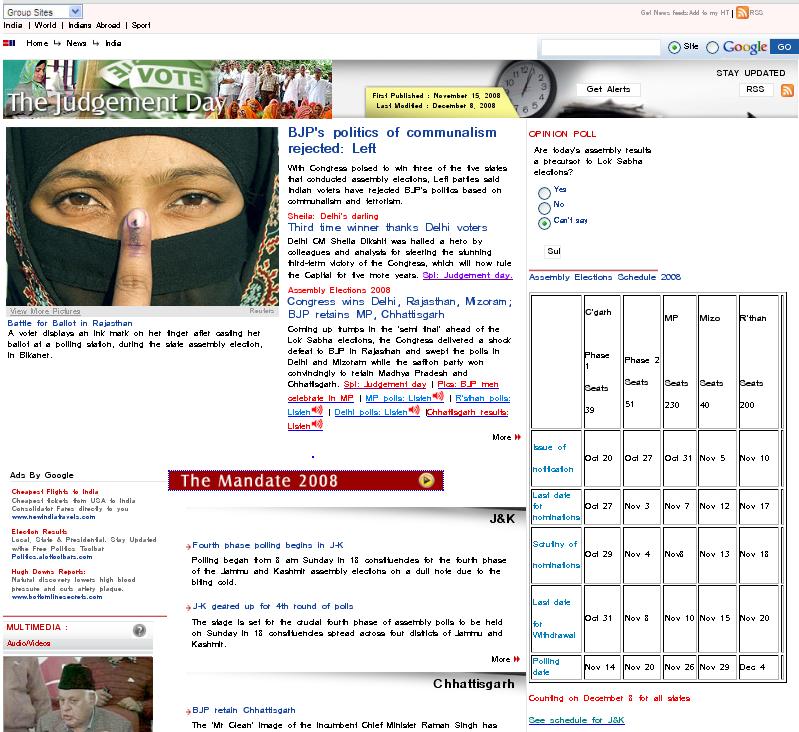The image size is (799, 732).
Task: Click the orange RSS icon beside Get Alerts
Action: click(x=787, y=90)
